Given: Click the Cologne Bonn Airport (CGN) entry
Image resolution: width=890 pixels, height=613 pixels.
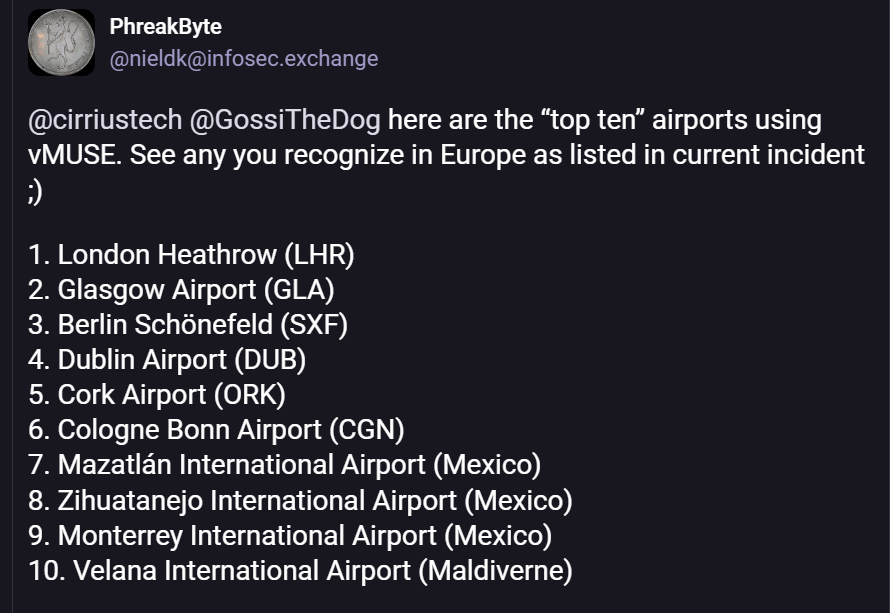Looking at the screenshot, I should 216,430.
